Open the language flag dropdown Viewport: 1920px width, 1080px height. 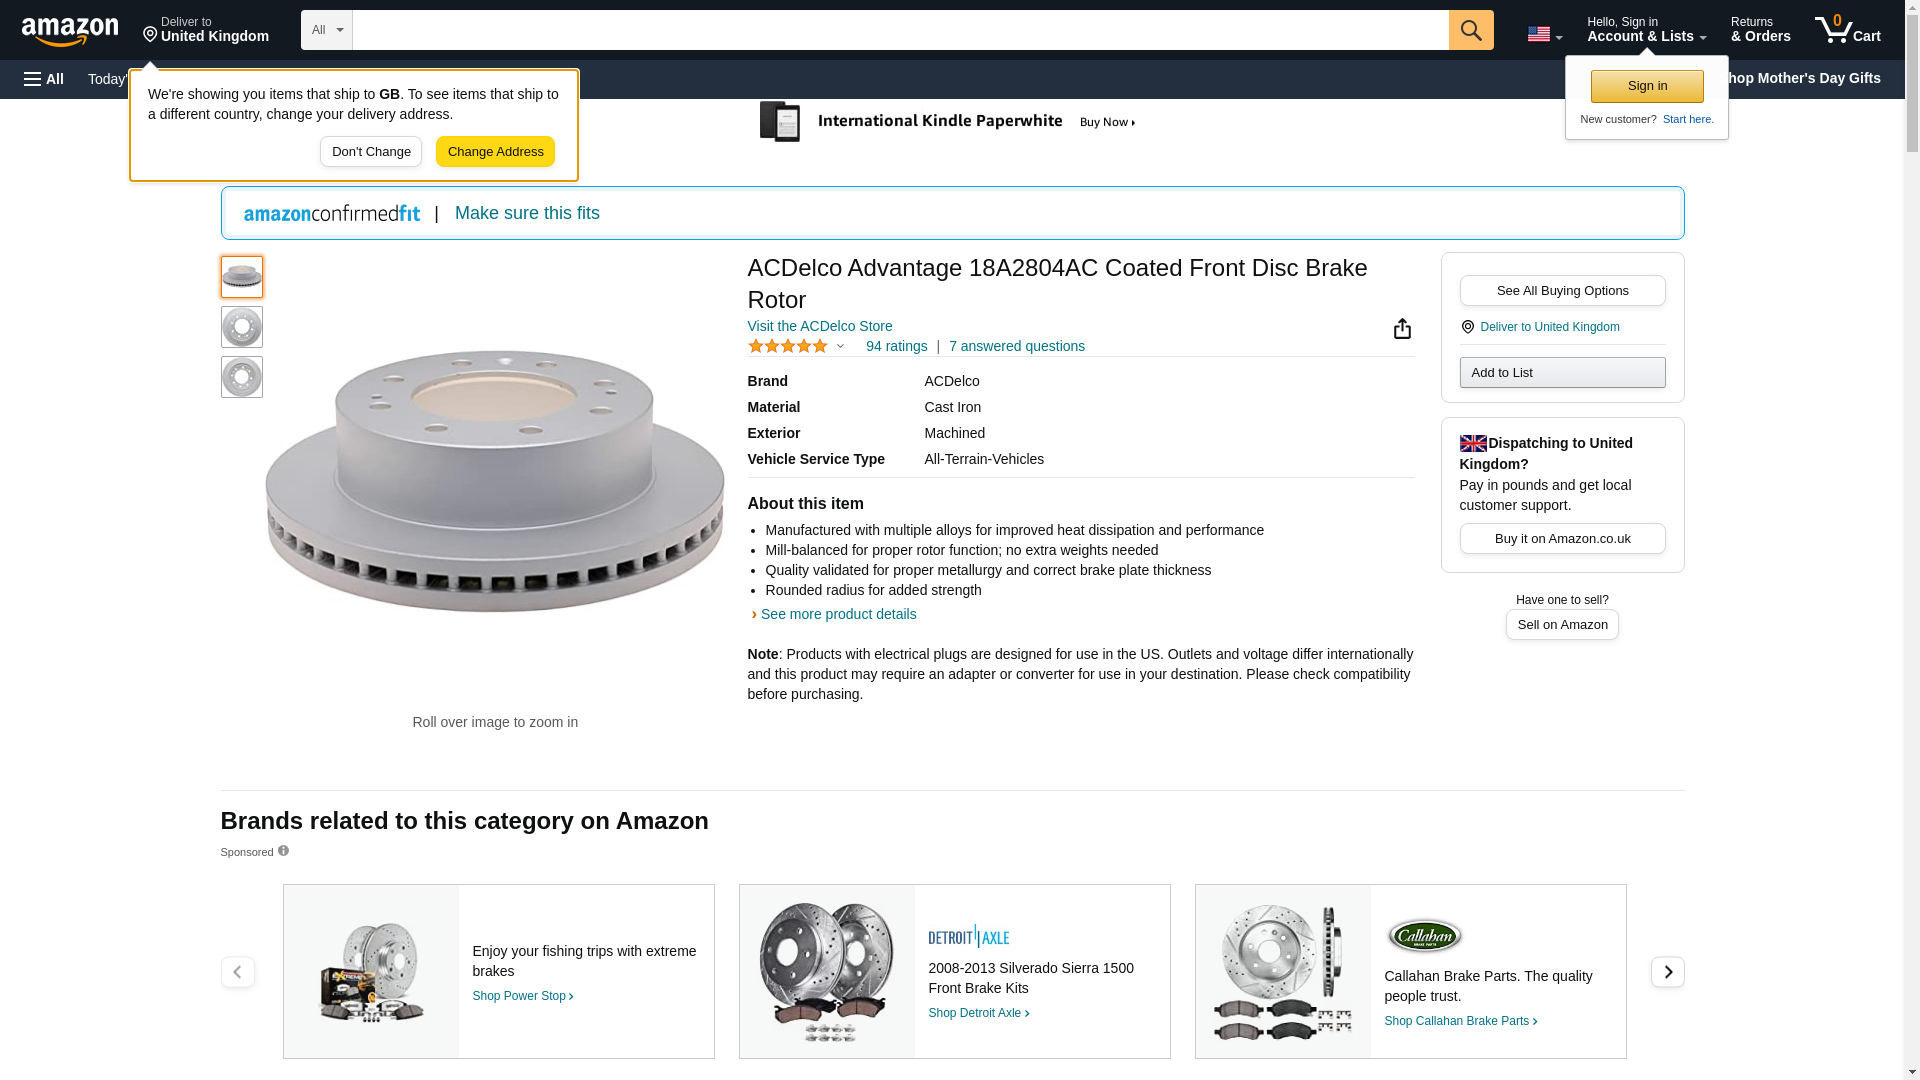[x=1544, y=34]
